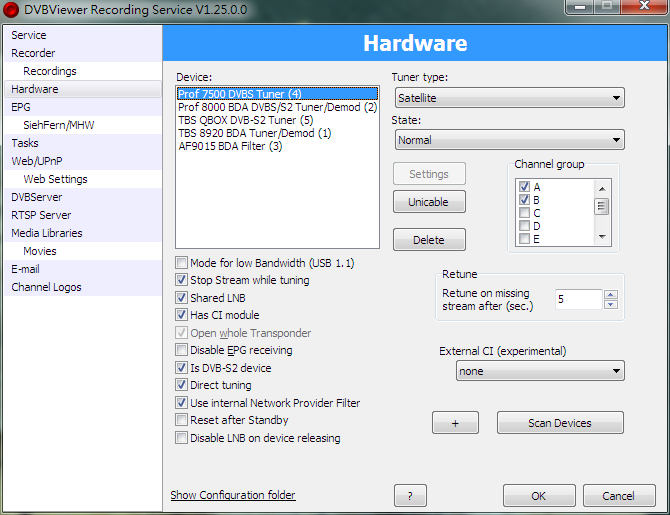Toggle Stop Stream while tuning checkbox
The width and height of the screenshot is (670, 515).
coord(181,280)
